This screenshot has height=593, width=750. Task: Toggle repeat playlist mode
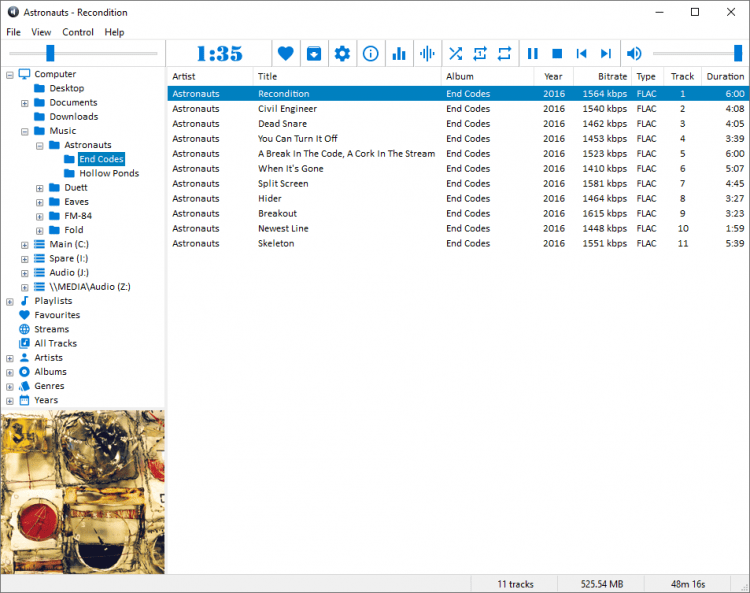tap(504, 54)
